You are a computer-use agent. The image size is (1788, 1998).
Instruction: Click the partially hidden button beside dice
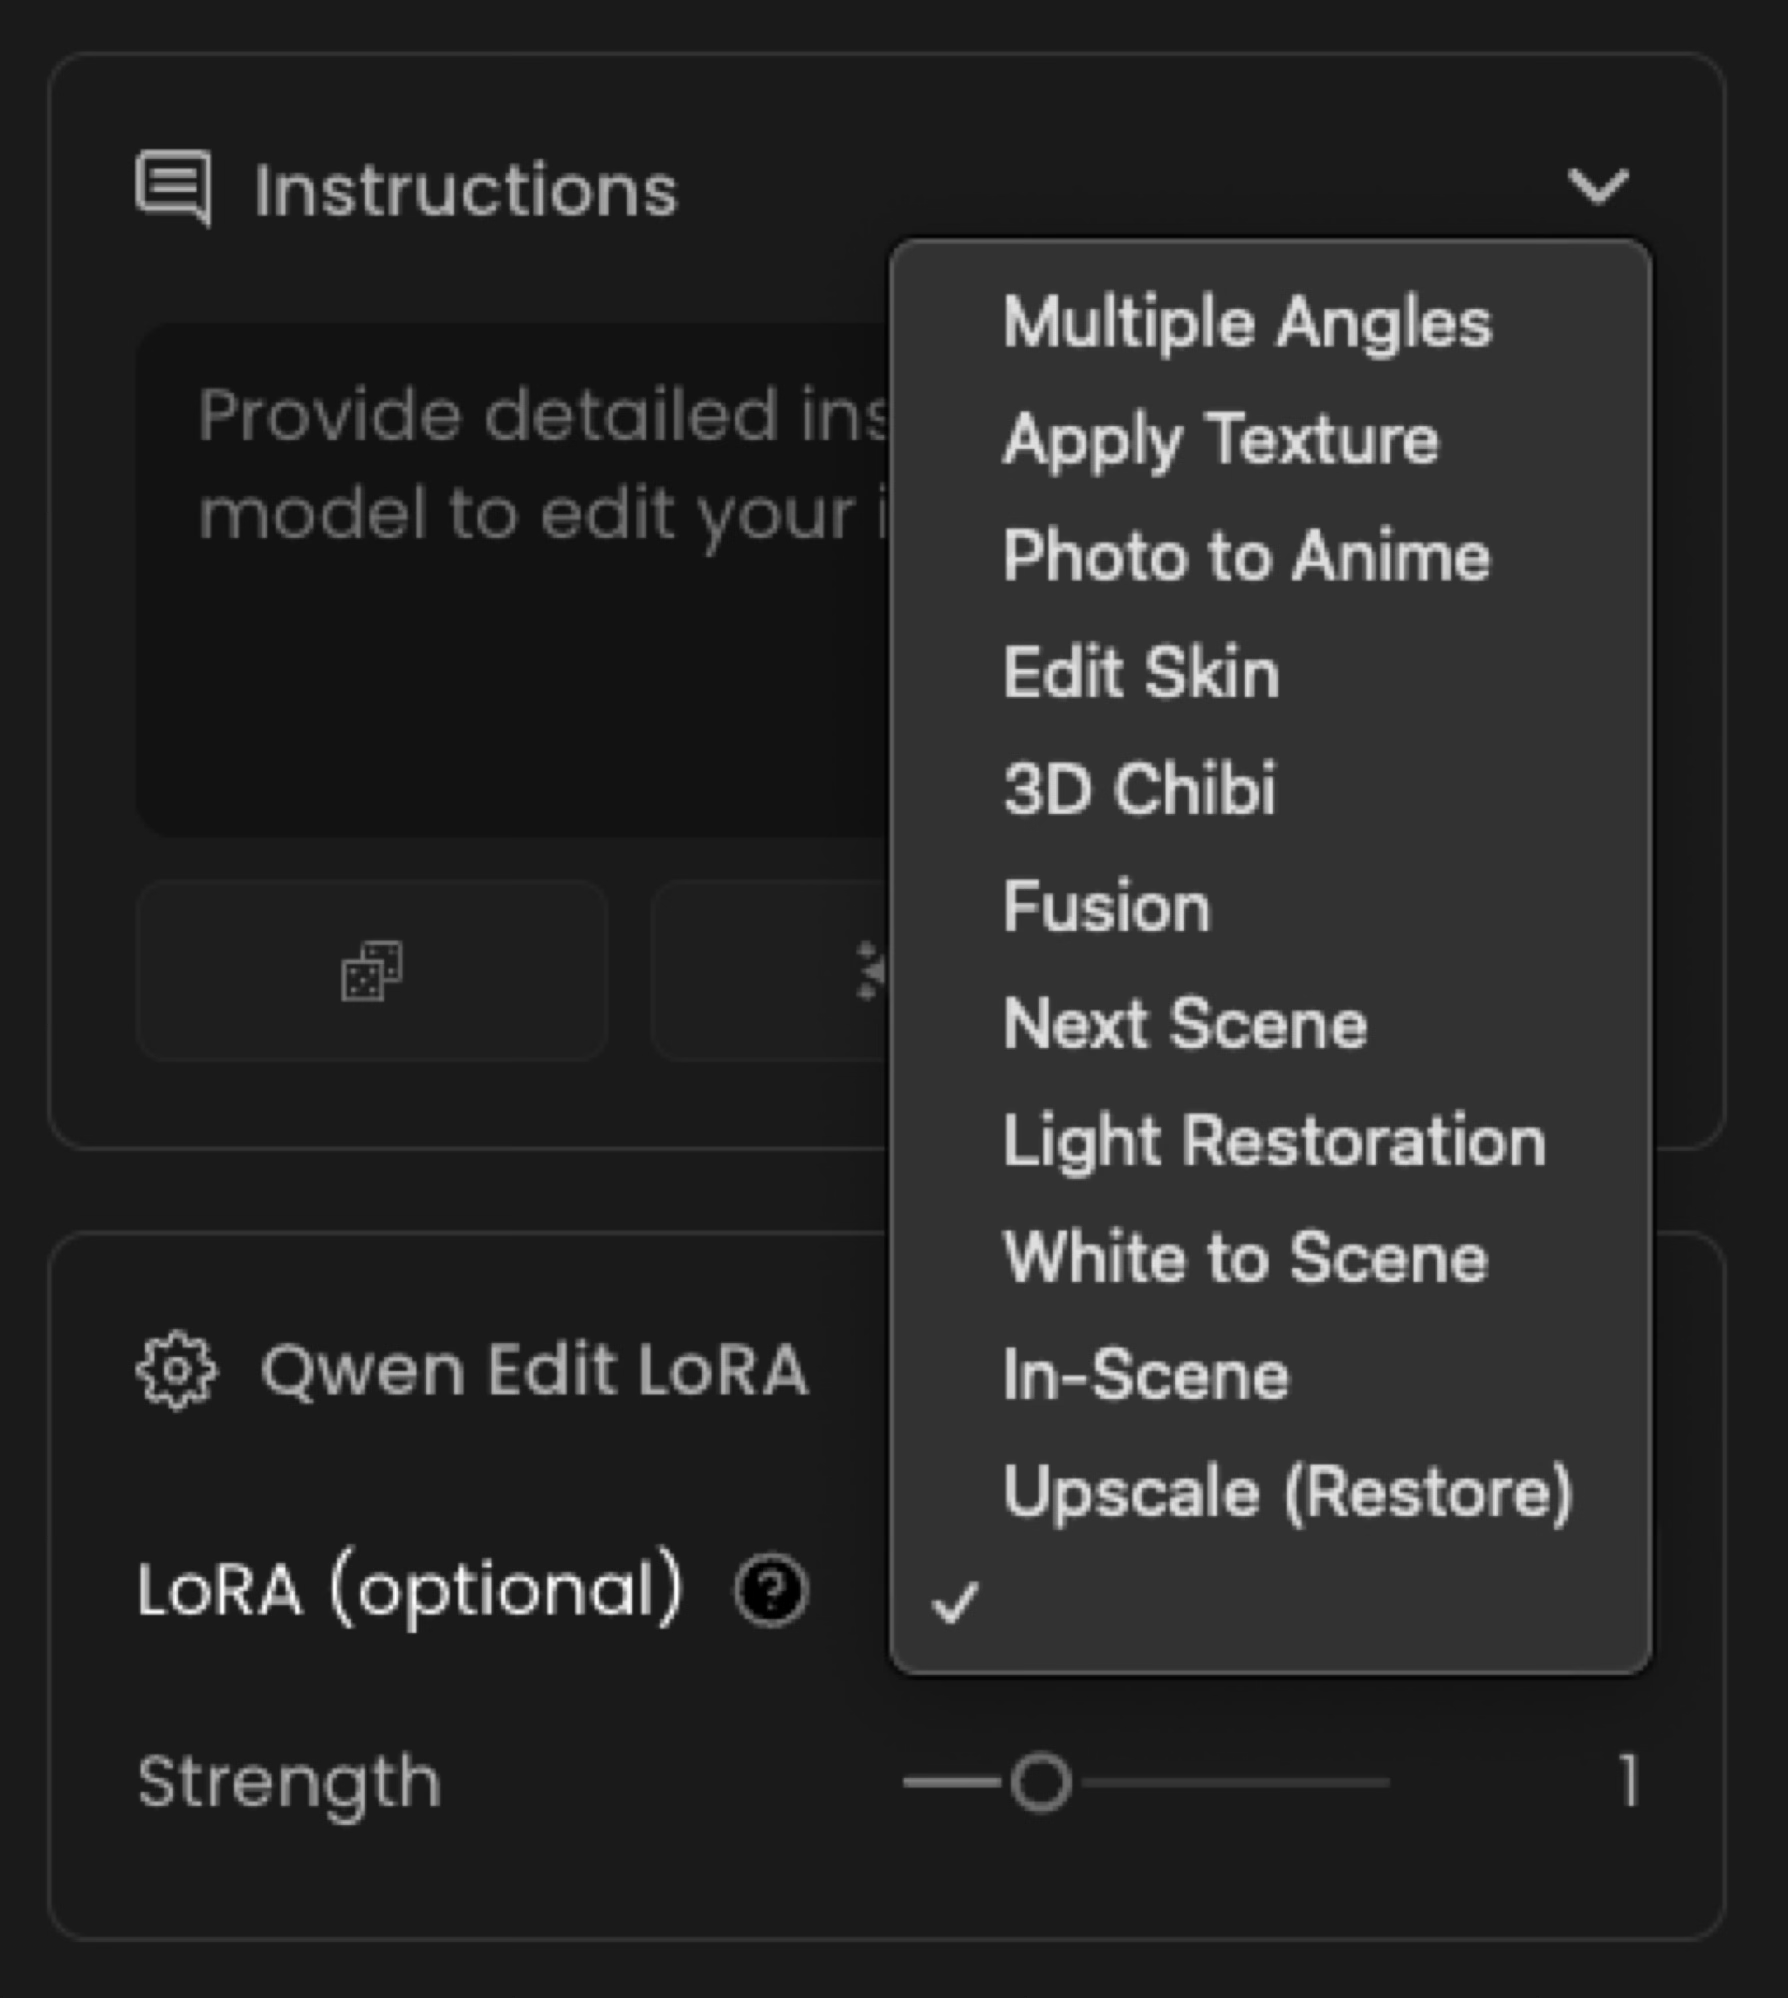click(770, 970)
